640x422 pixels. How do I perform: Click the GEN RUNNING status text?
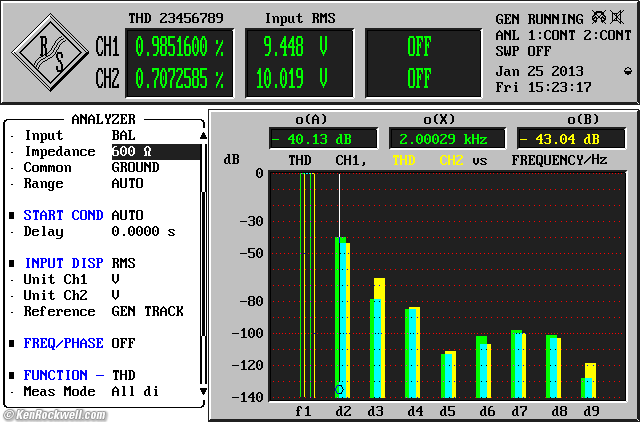point(539,19)
